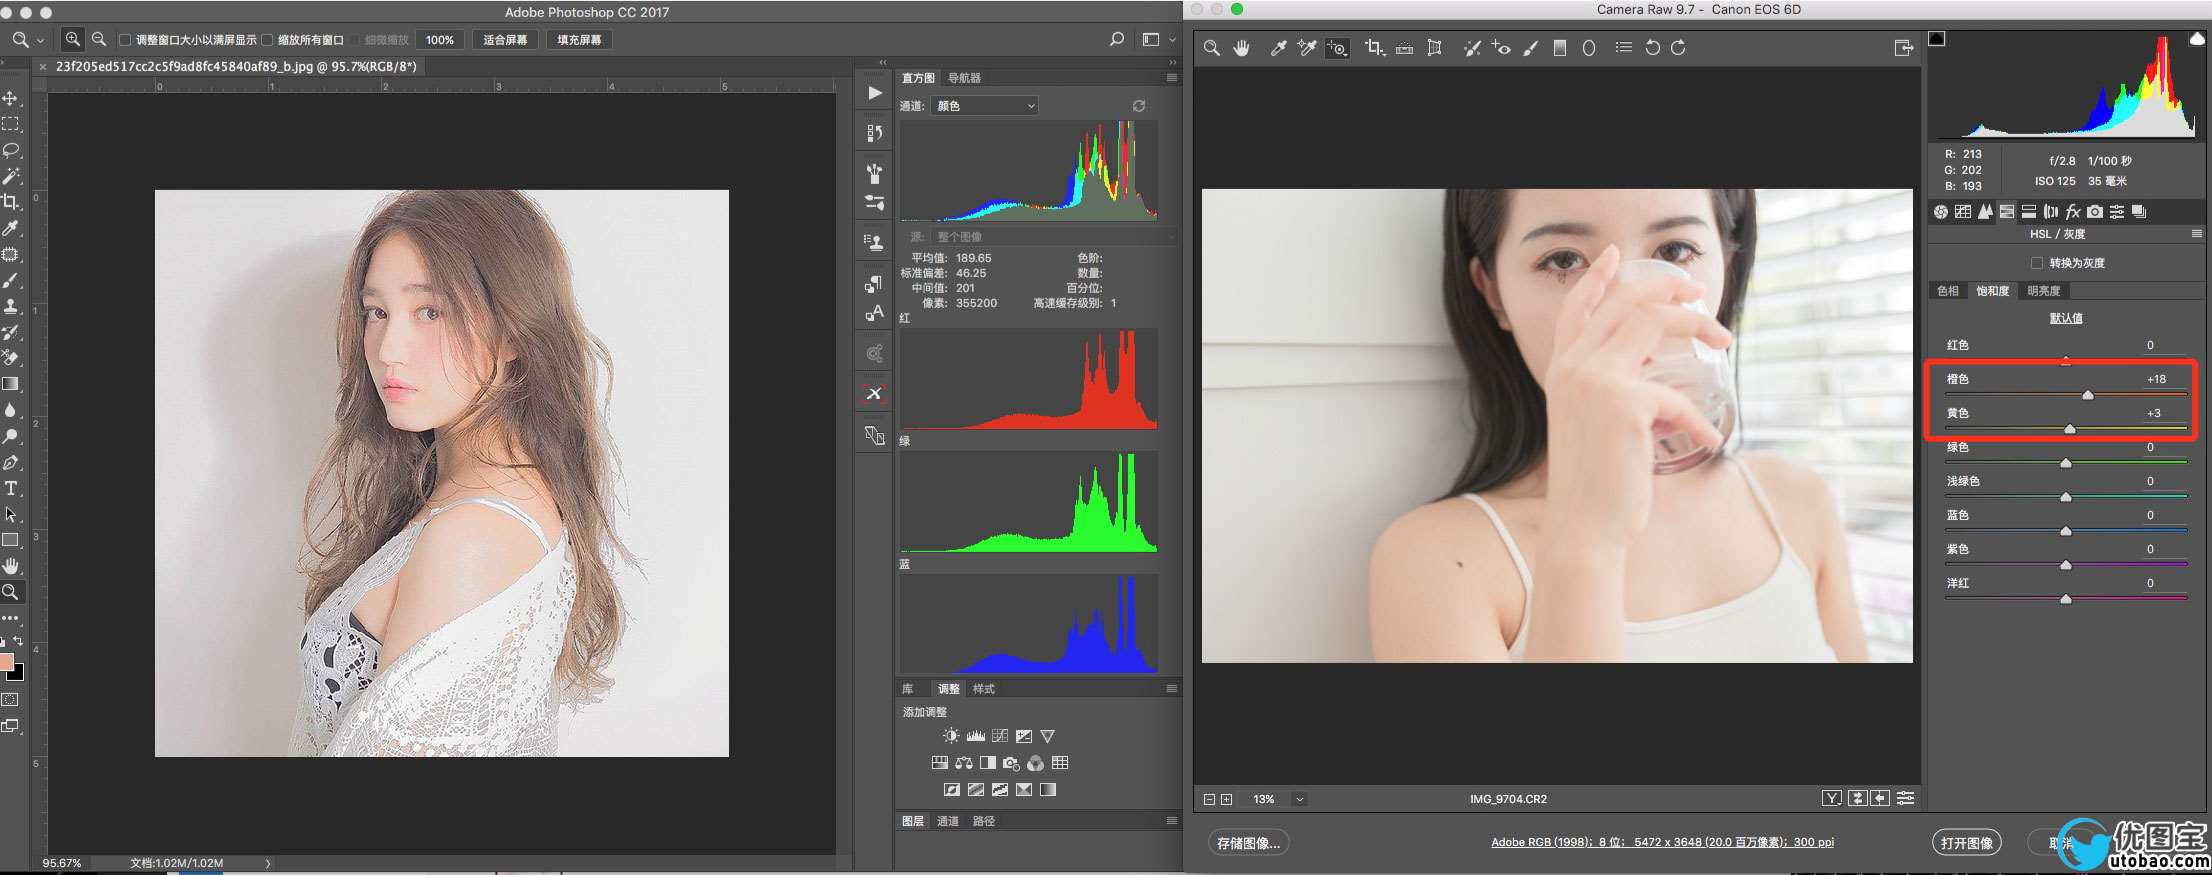This screenshot has width=2212, height=875.
Task: Toggle before/after view Y icon
Action: [x=1831, y=798]
